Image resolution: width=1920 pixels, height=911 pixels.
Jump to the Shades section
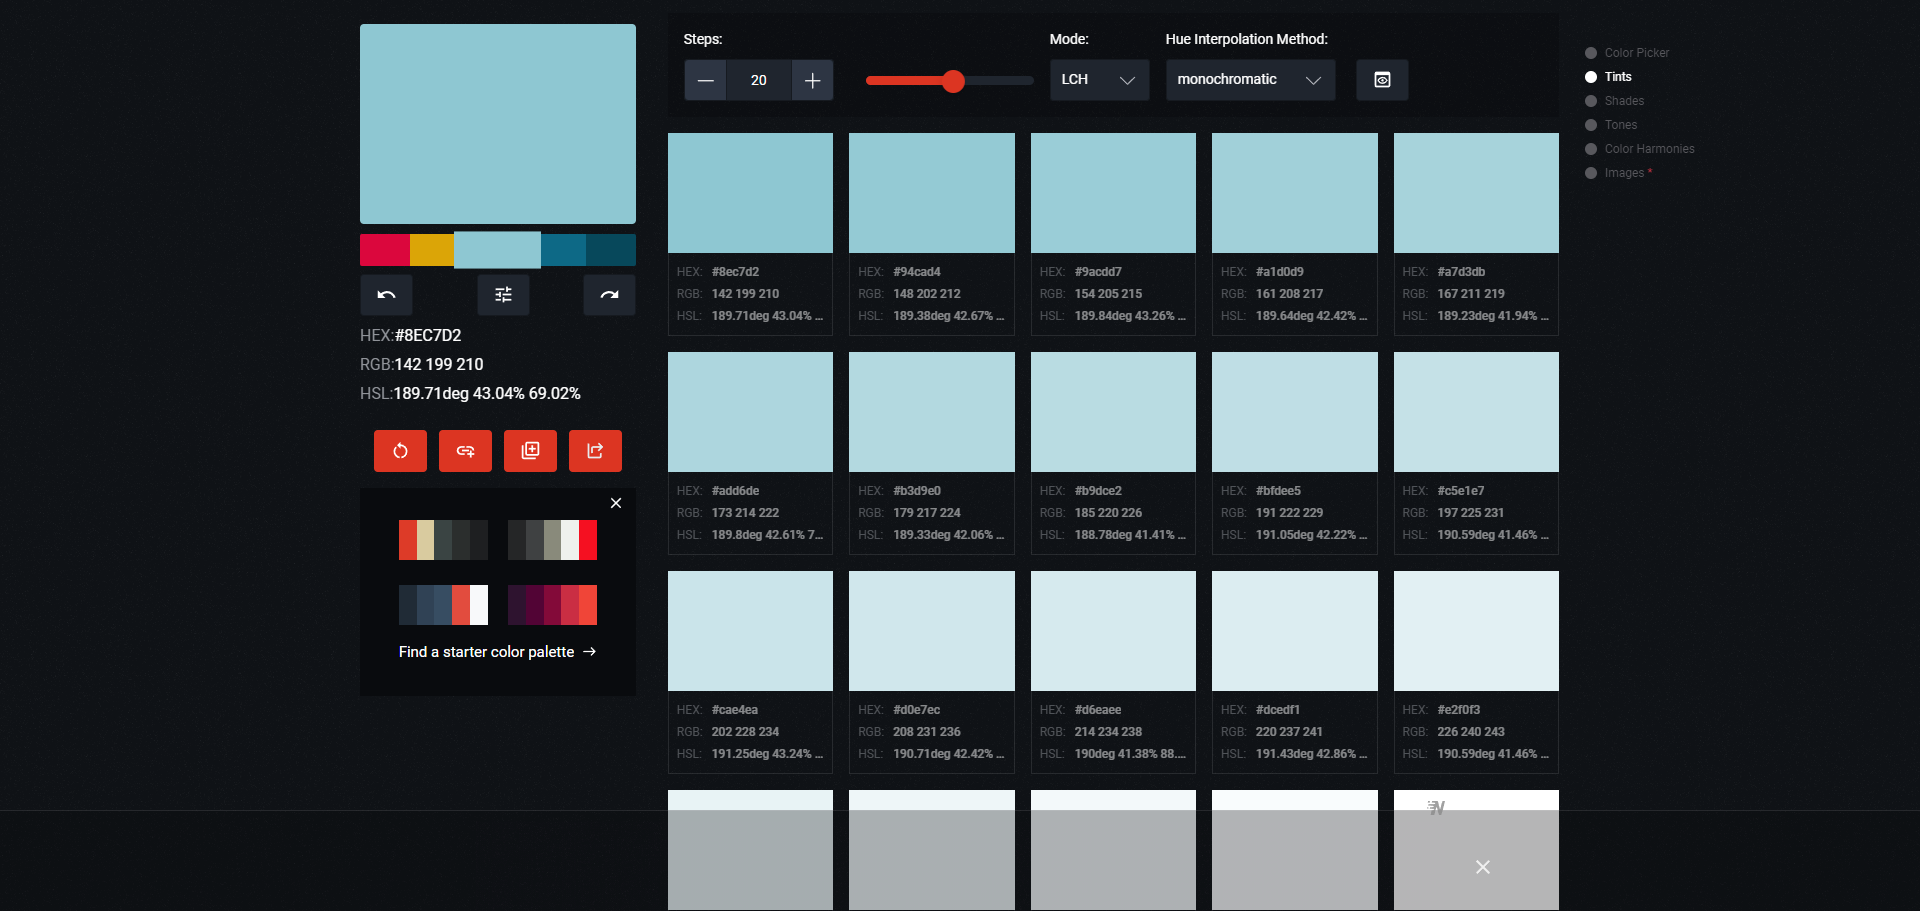coord(1614,101)
